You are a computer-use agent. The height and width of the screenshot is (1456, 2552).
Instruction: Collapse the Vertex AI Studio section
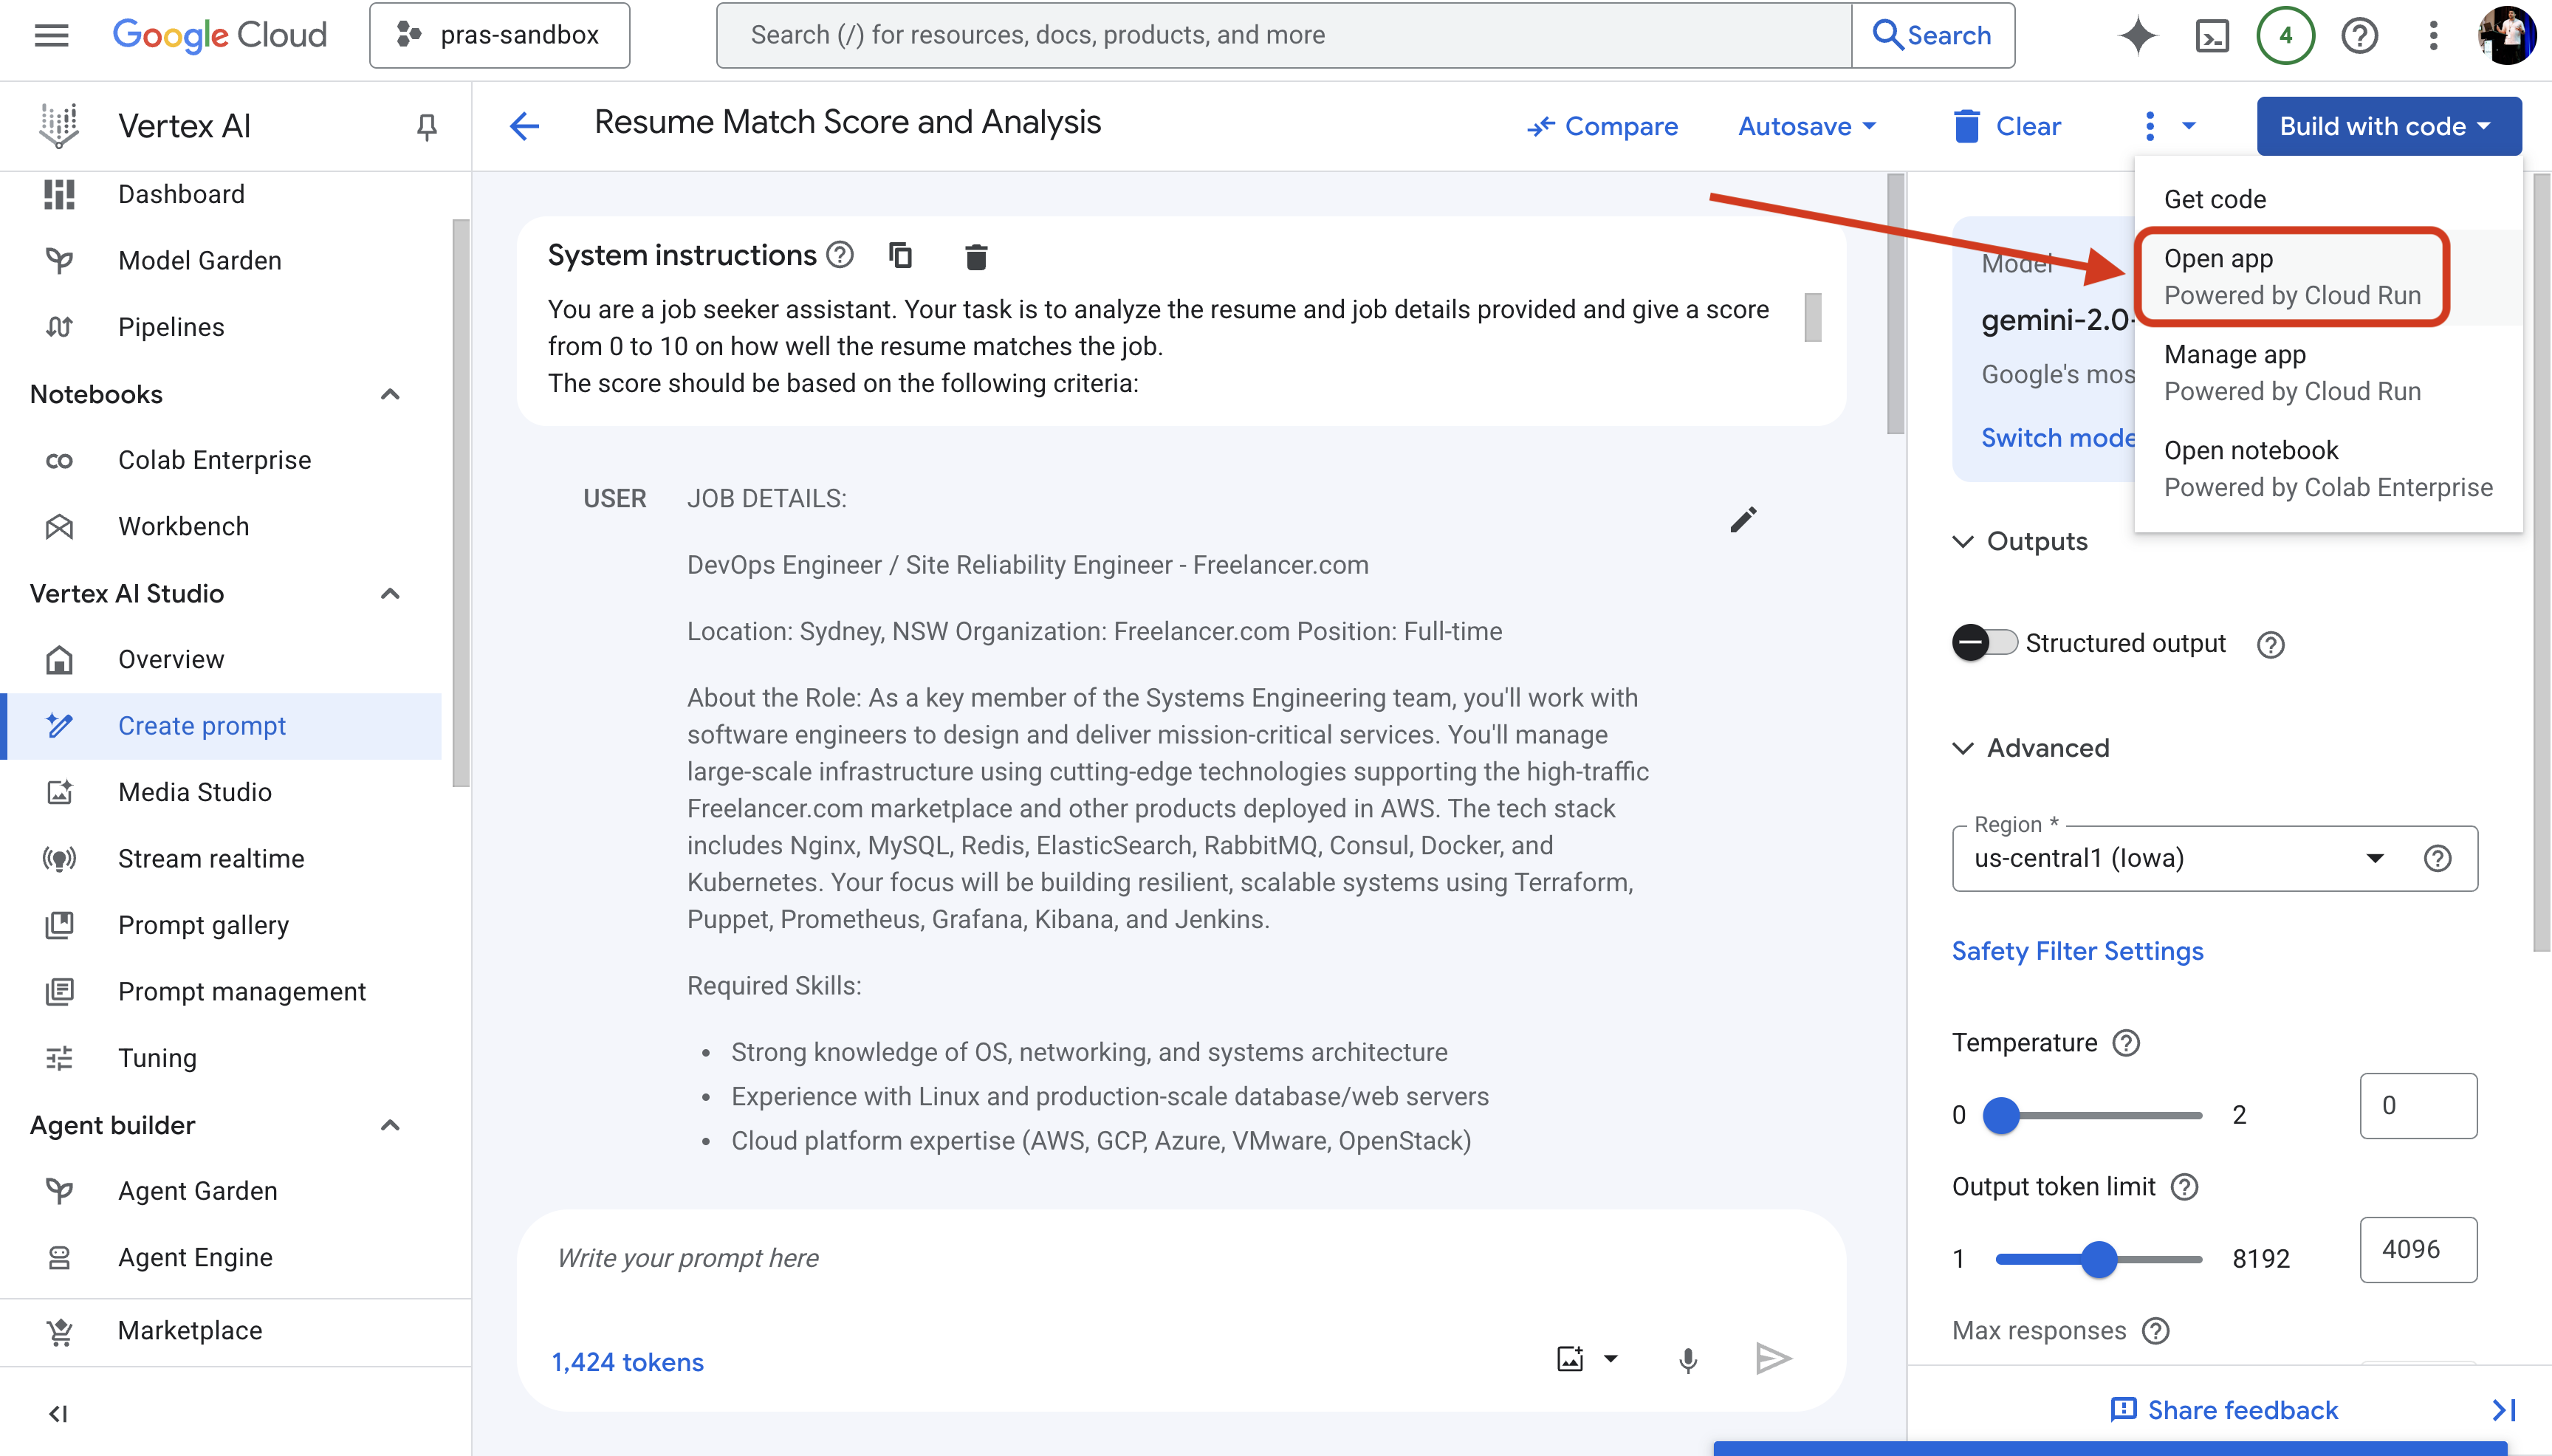[x=390, y=593]
